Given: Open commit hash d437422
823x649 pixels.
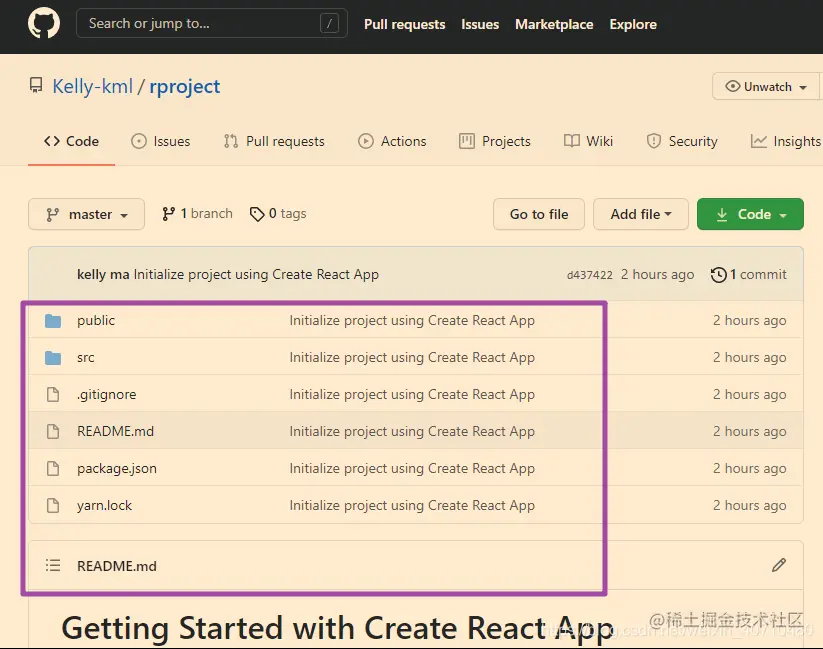Looking at the screenshot, I should pos(589,275).
